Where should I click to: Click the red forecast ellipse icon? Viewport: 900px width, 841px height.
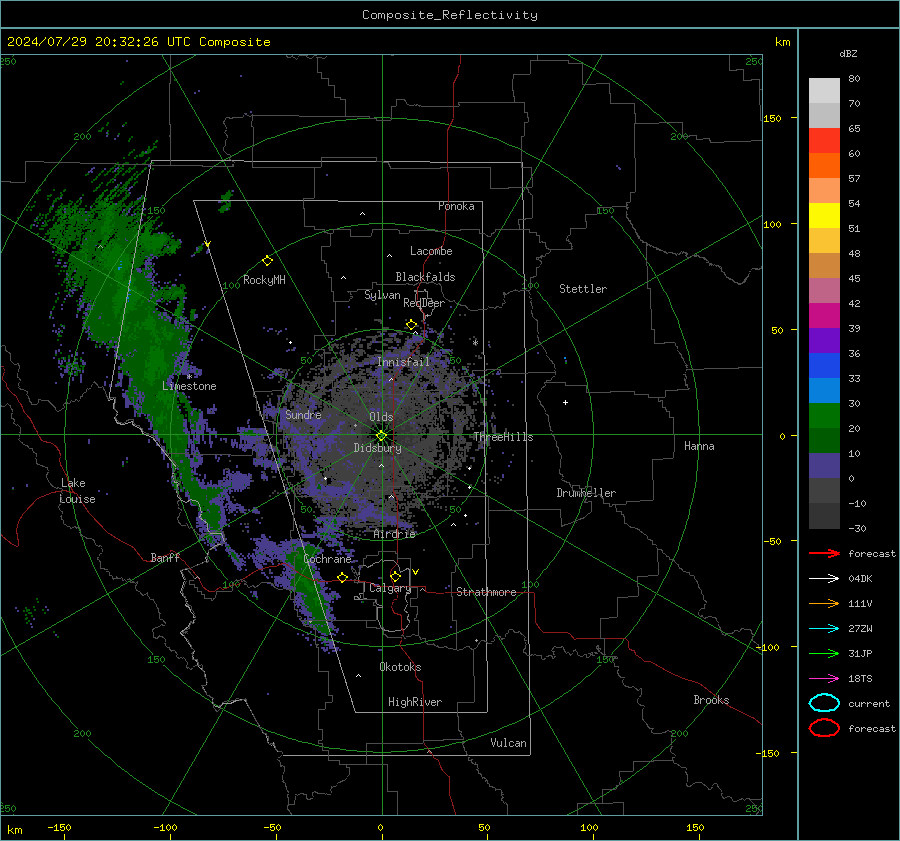click(x=824, y=728)
